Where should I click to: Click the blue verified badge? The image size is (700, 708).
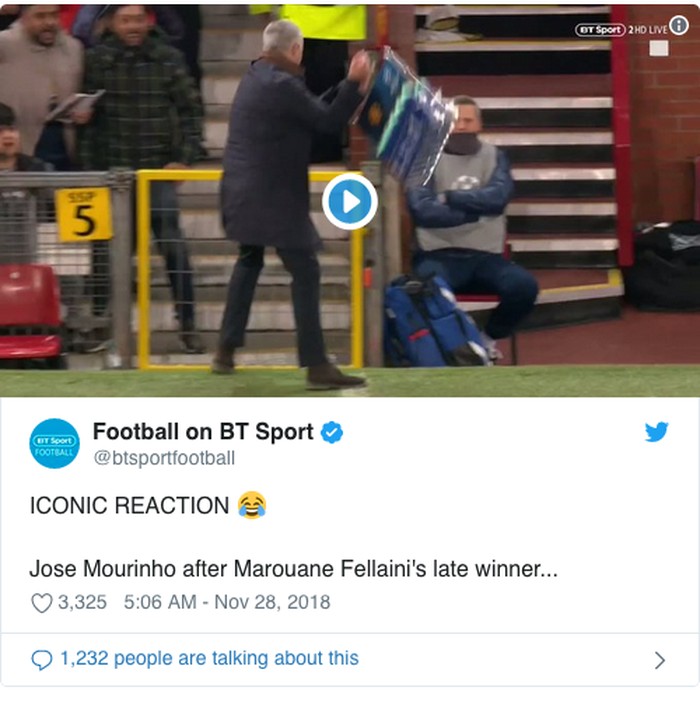(332, 433)
